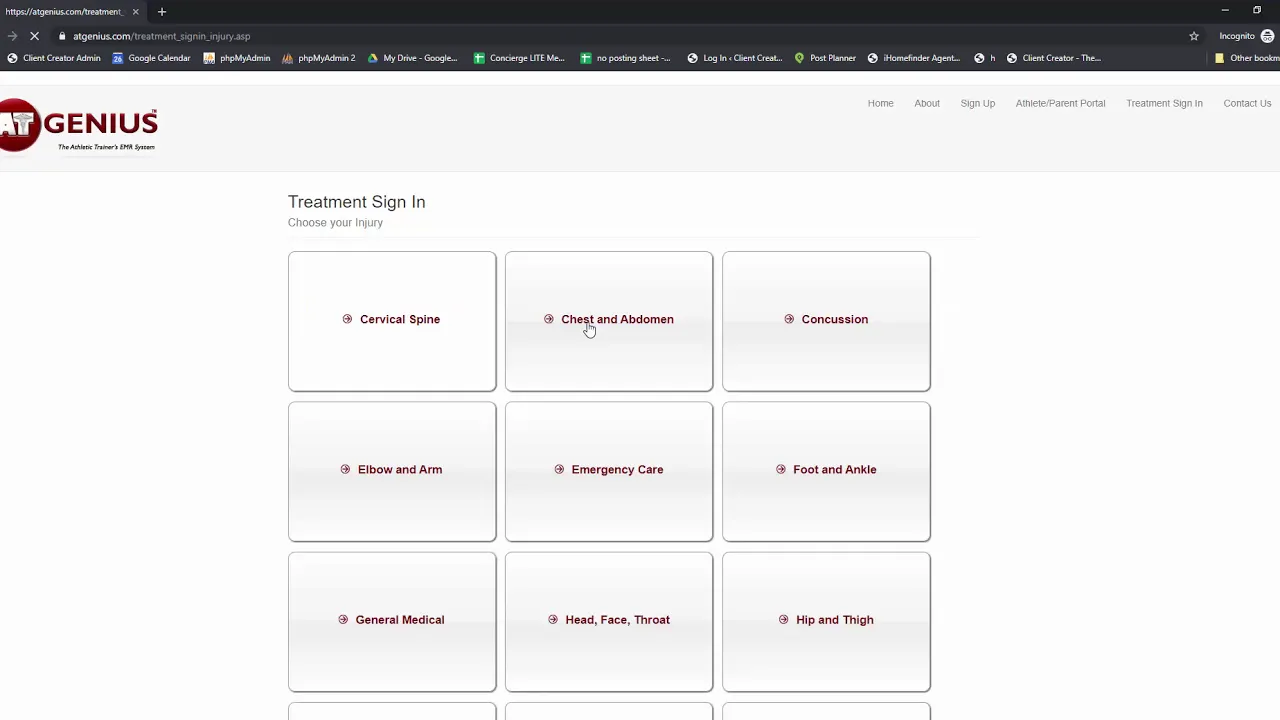Click the arrow icon beside Elbow and Arm

(345, 469)
